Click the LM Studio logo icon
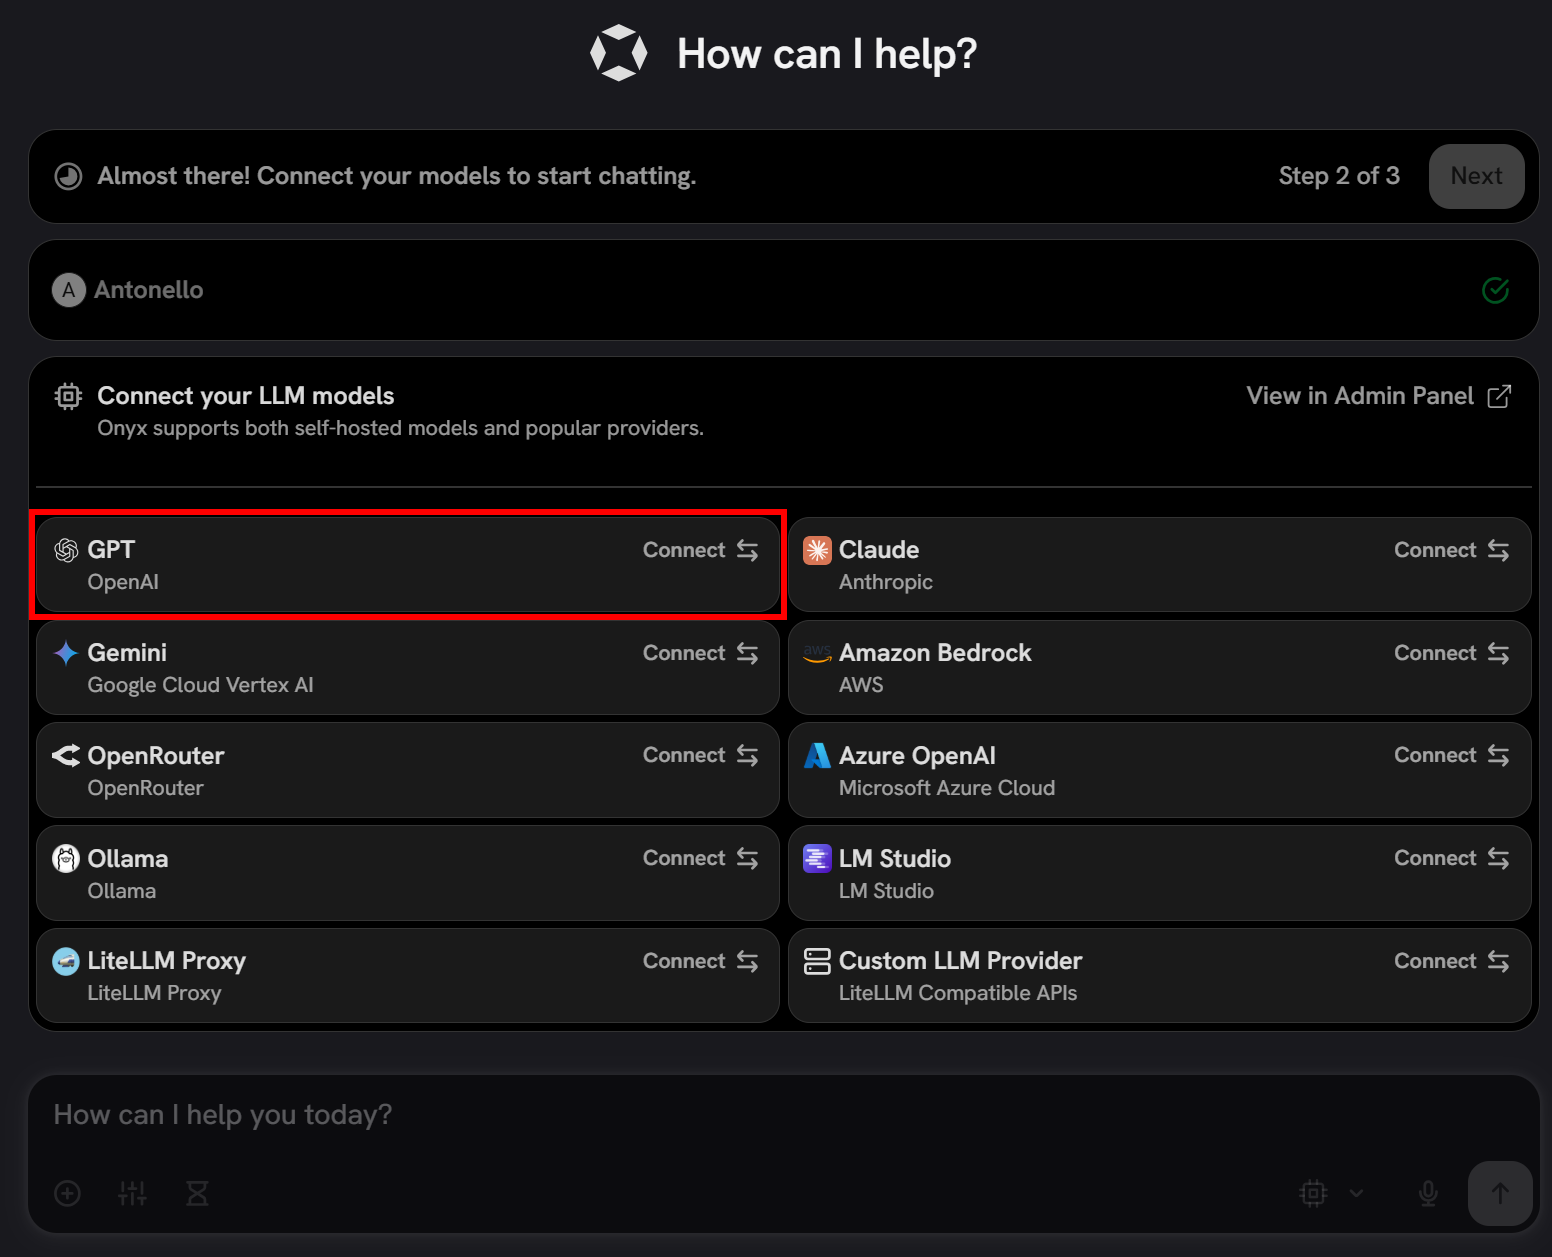1552x1257 pixels. [817, 858]
